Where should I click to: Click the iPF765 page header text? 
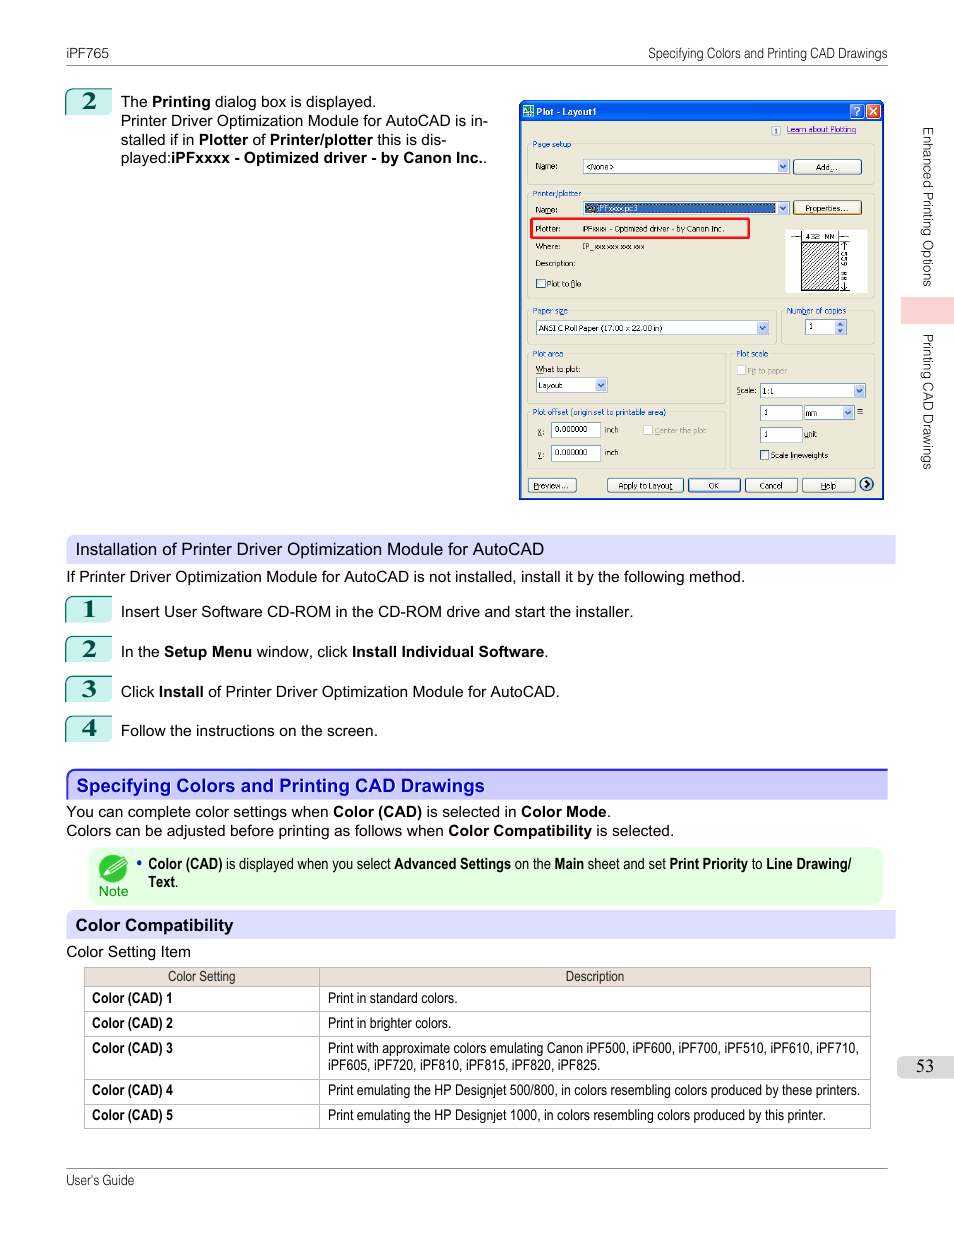88,53
